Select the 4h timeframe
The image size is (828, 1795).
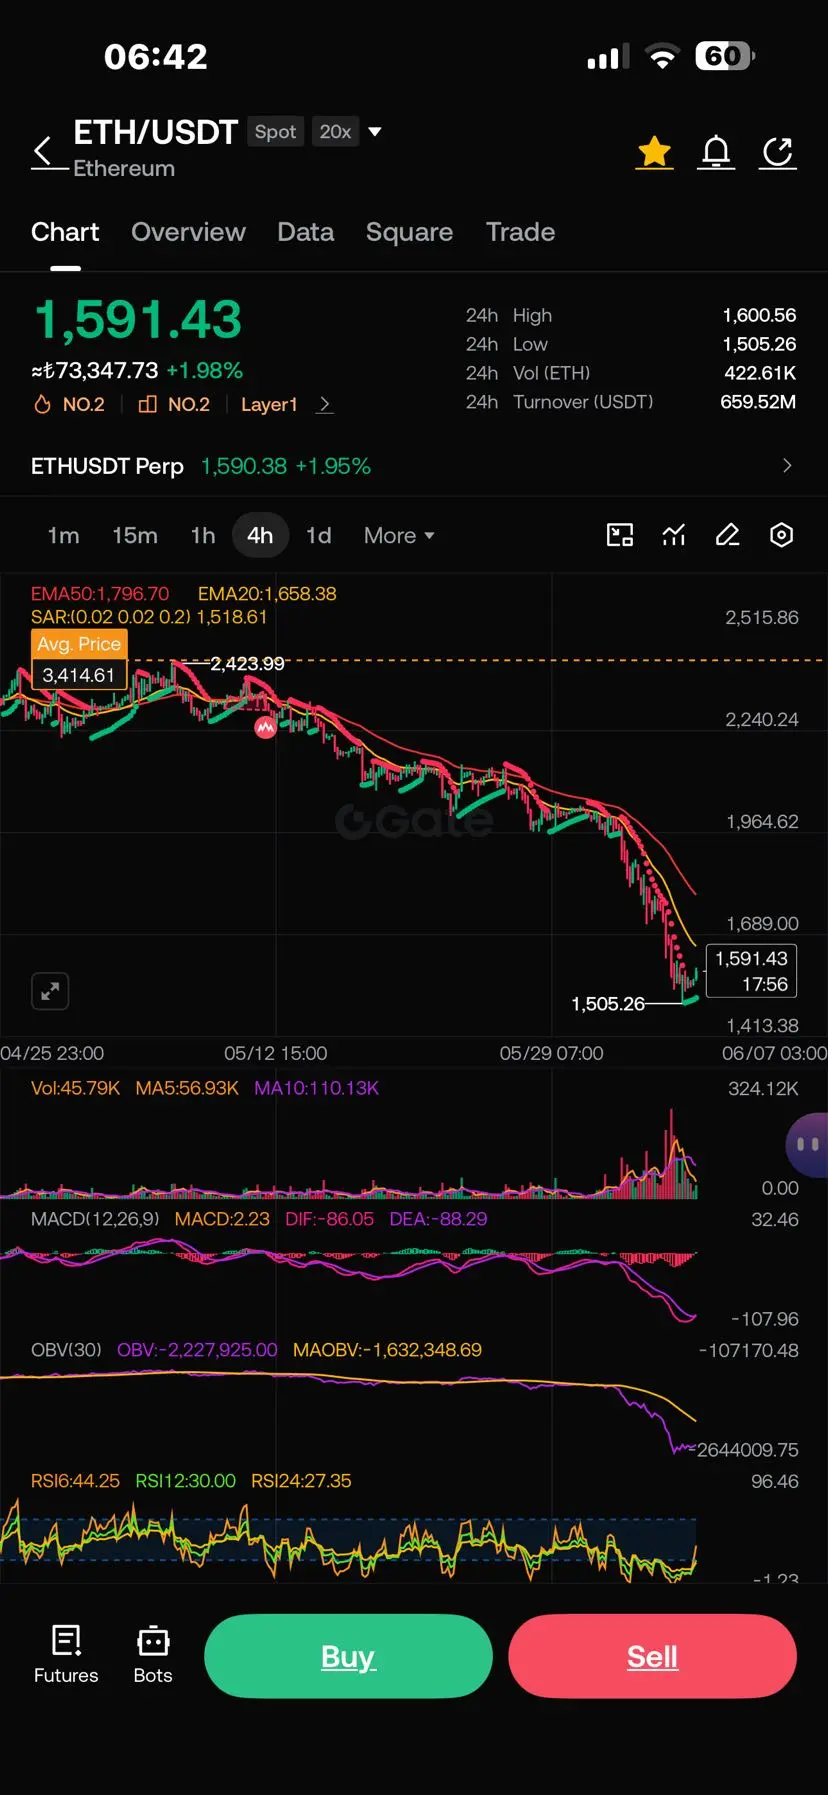coord(260,535)
